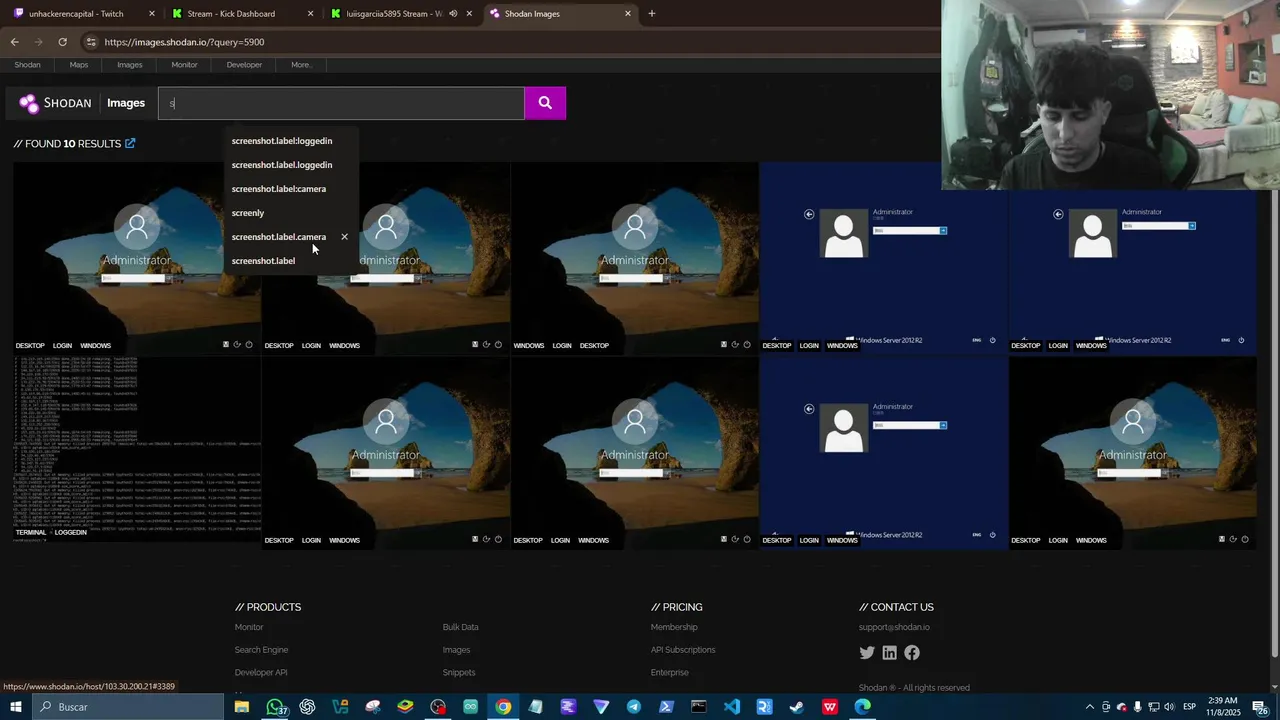Click the Shodan logo

tap(55, 103)
